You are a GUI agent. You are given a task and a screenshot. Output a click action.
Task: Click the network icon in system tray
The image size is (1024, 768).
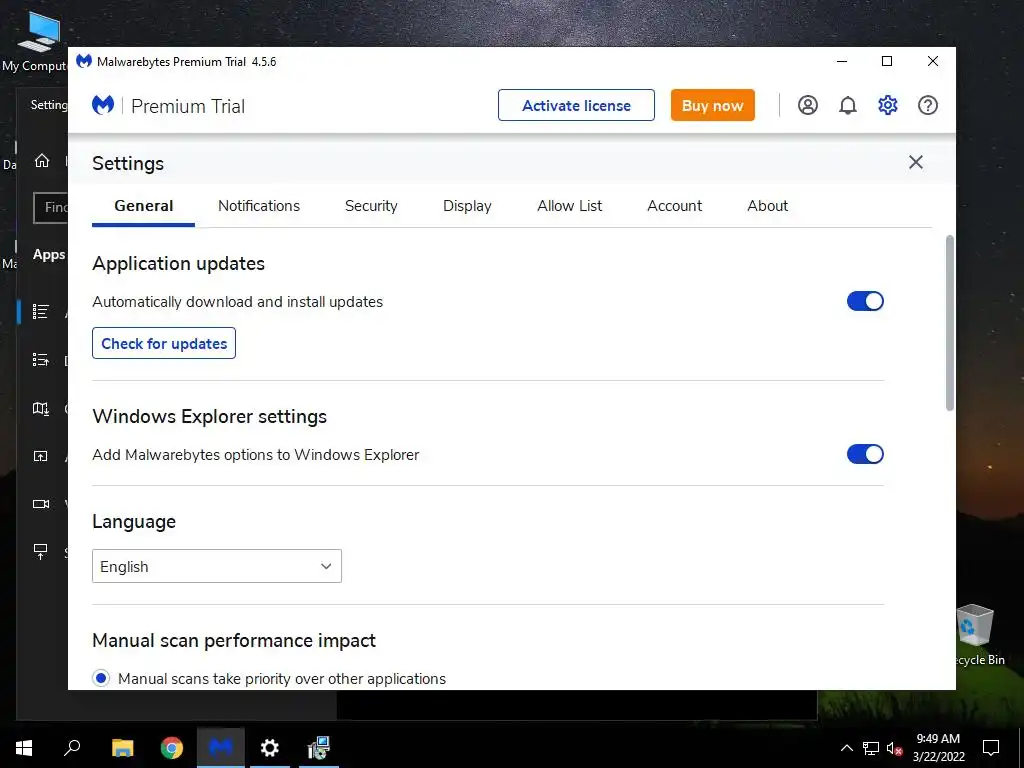[x=871, y=748]
